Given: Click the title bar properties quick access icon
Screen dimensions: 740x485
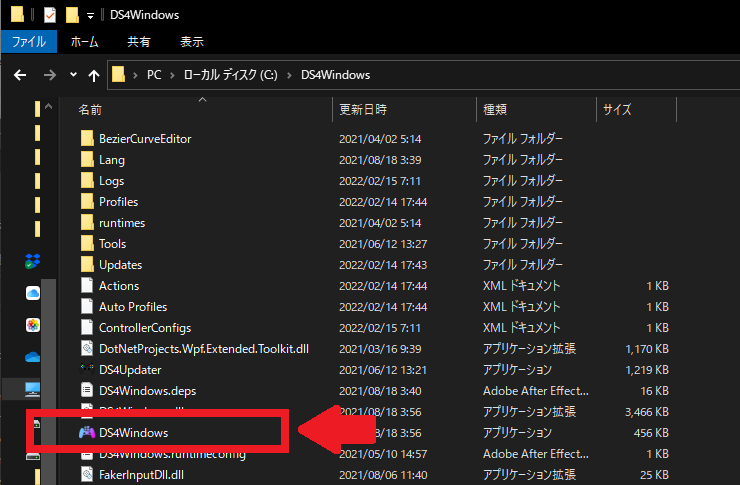Looking at the screenshot, I should pyautogui.click(x=50, y=15).
